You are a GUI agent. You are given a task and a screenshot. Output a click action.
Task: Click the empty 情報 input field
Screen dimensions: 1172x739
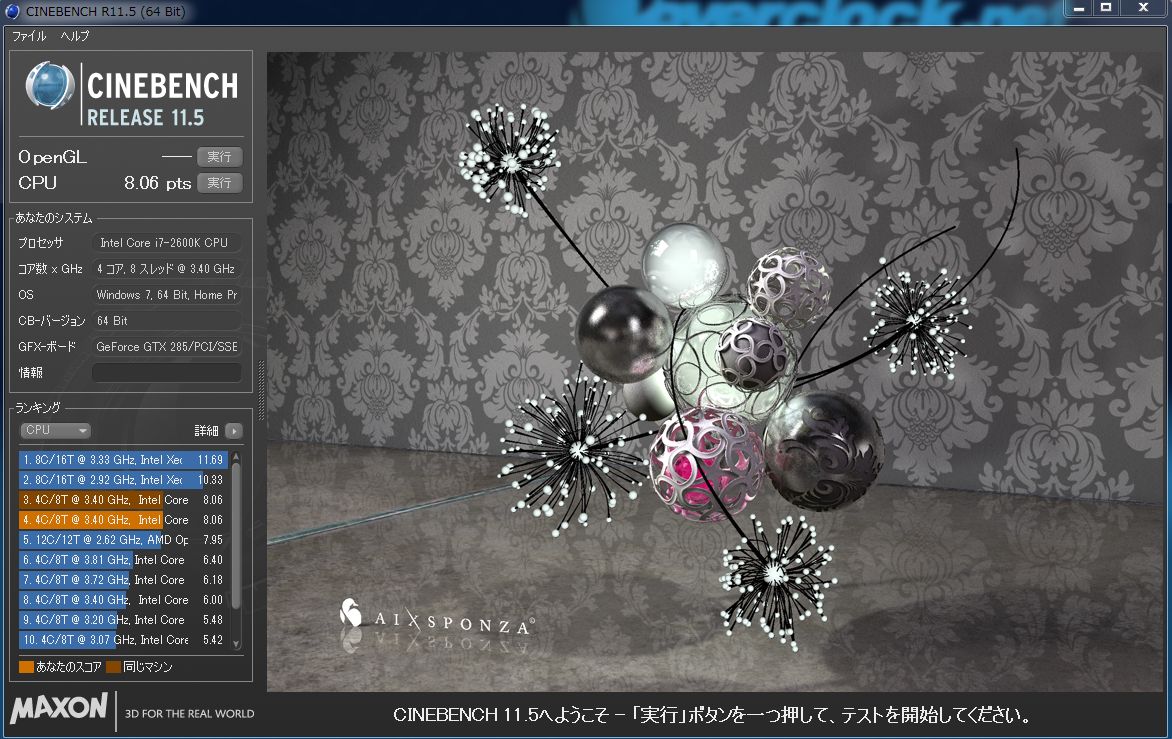point(167,372)
